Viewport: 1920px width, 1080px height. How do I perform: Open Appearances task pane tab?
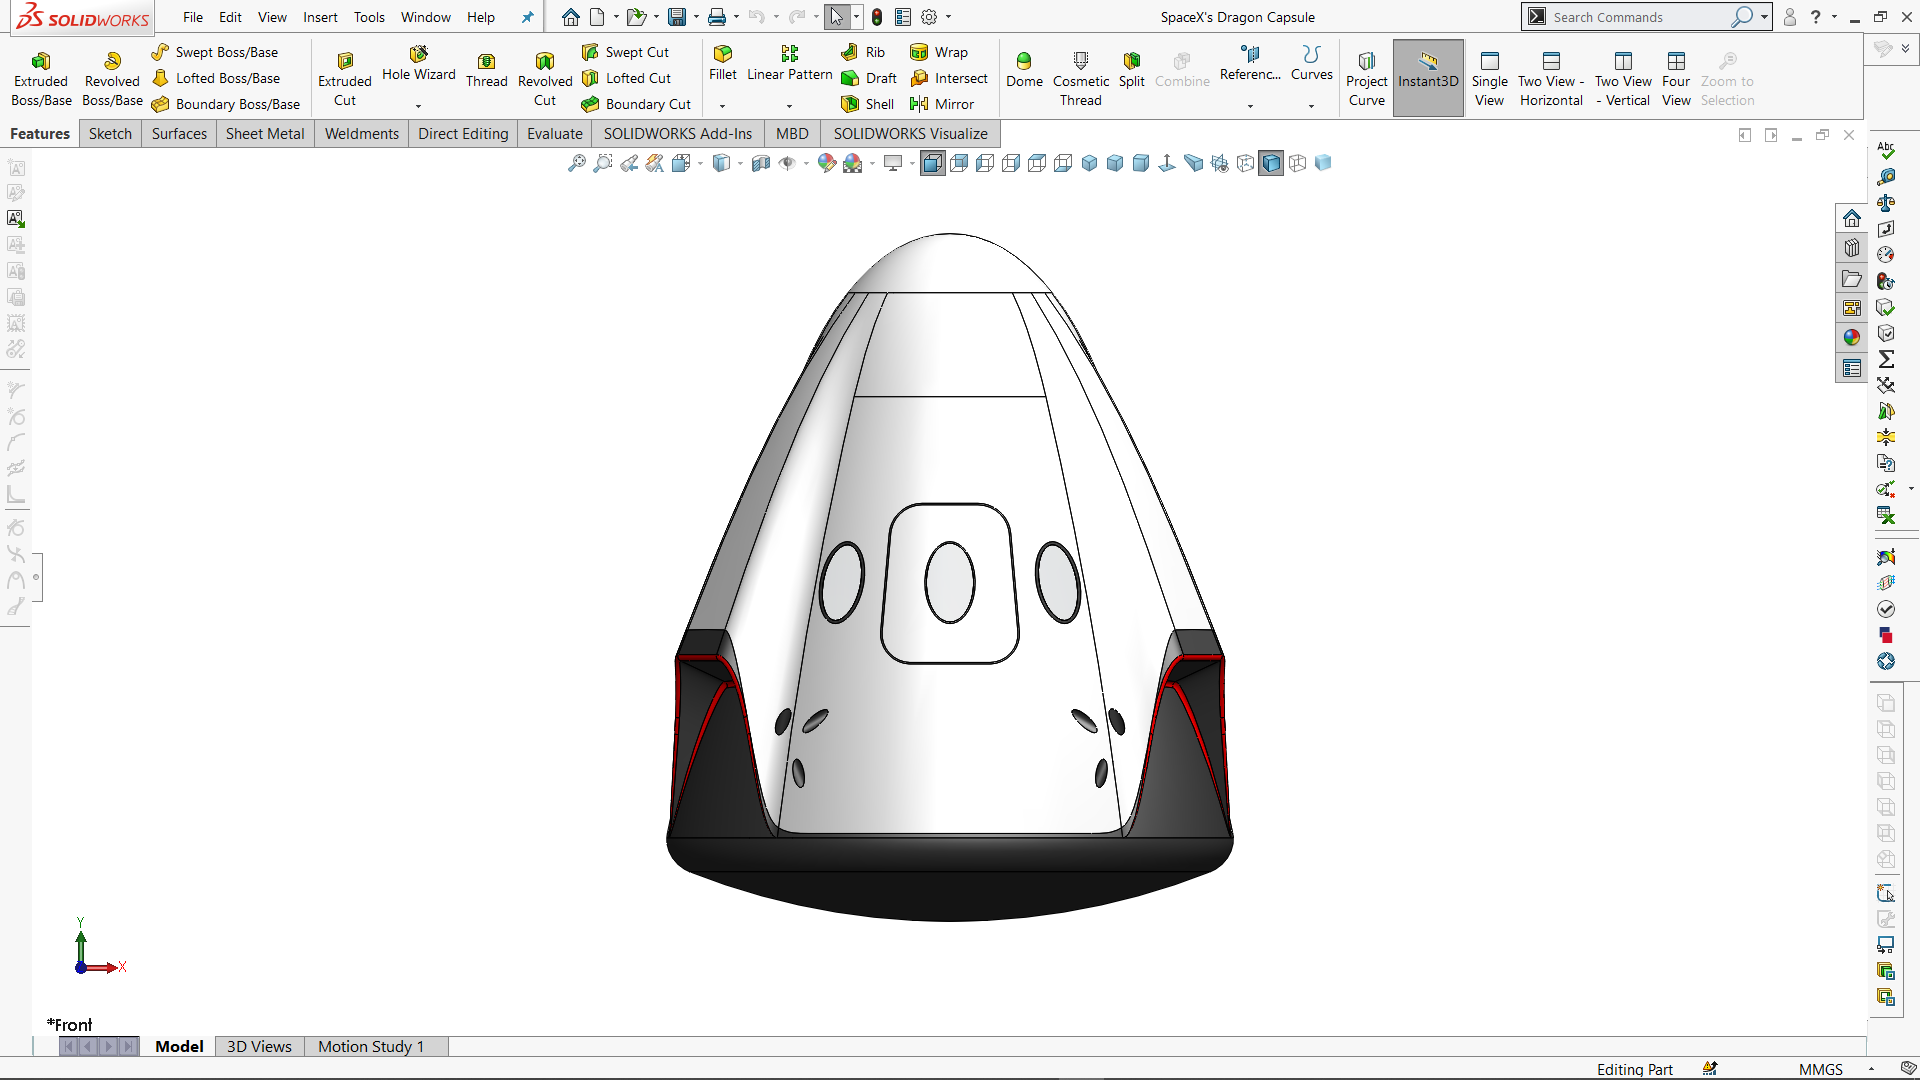click(1852, 338)
